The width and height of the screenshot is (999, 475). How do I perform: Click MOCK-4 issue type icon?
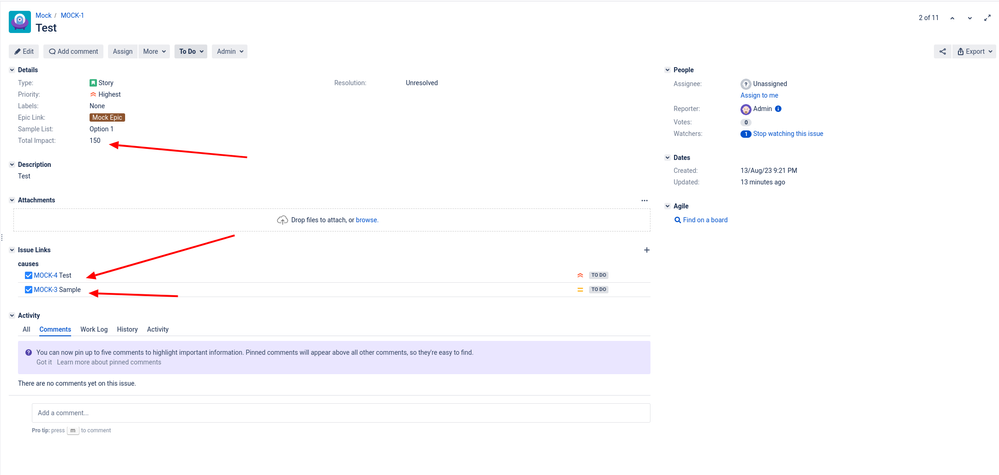28,275
